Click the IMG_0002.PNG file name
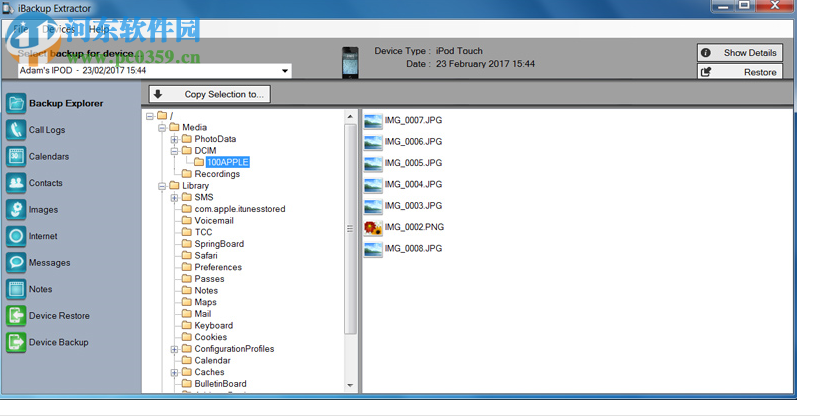The width and height of the screenshot is (820, 416). point(414,227)
